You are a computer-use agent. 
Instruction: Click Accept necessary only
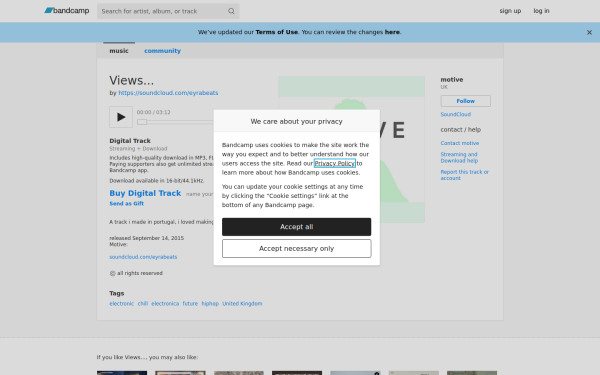pos(297,248)
